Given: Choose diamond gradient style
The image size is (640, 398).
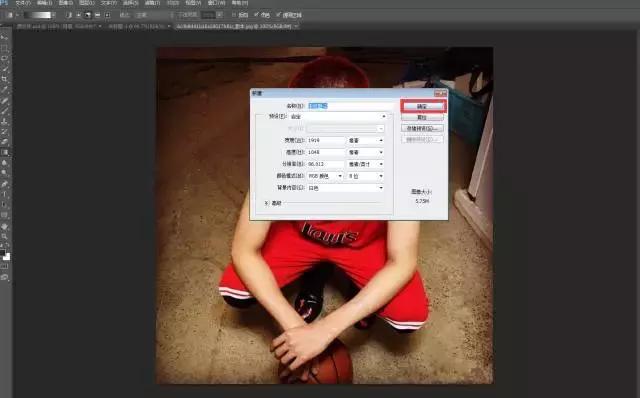Looking at the screenshot, I should 107,15.
